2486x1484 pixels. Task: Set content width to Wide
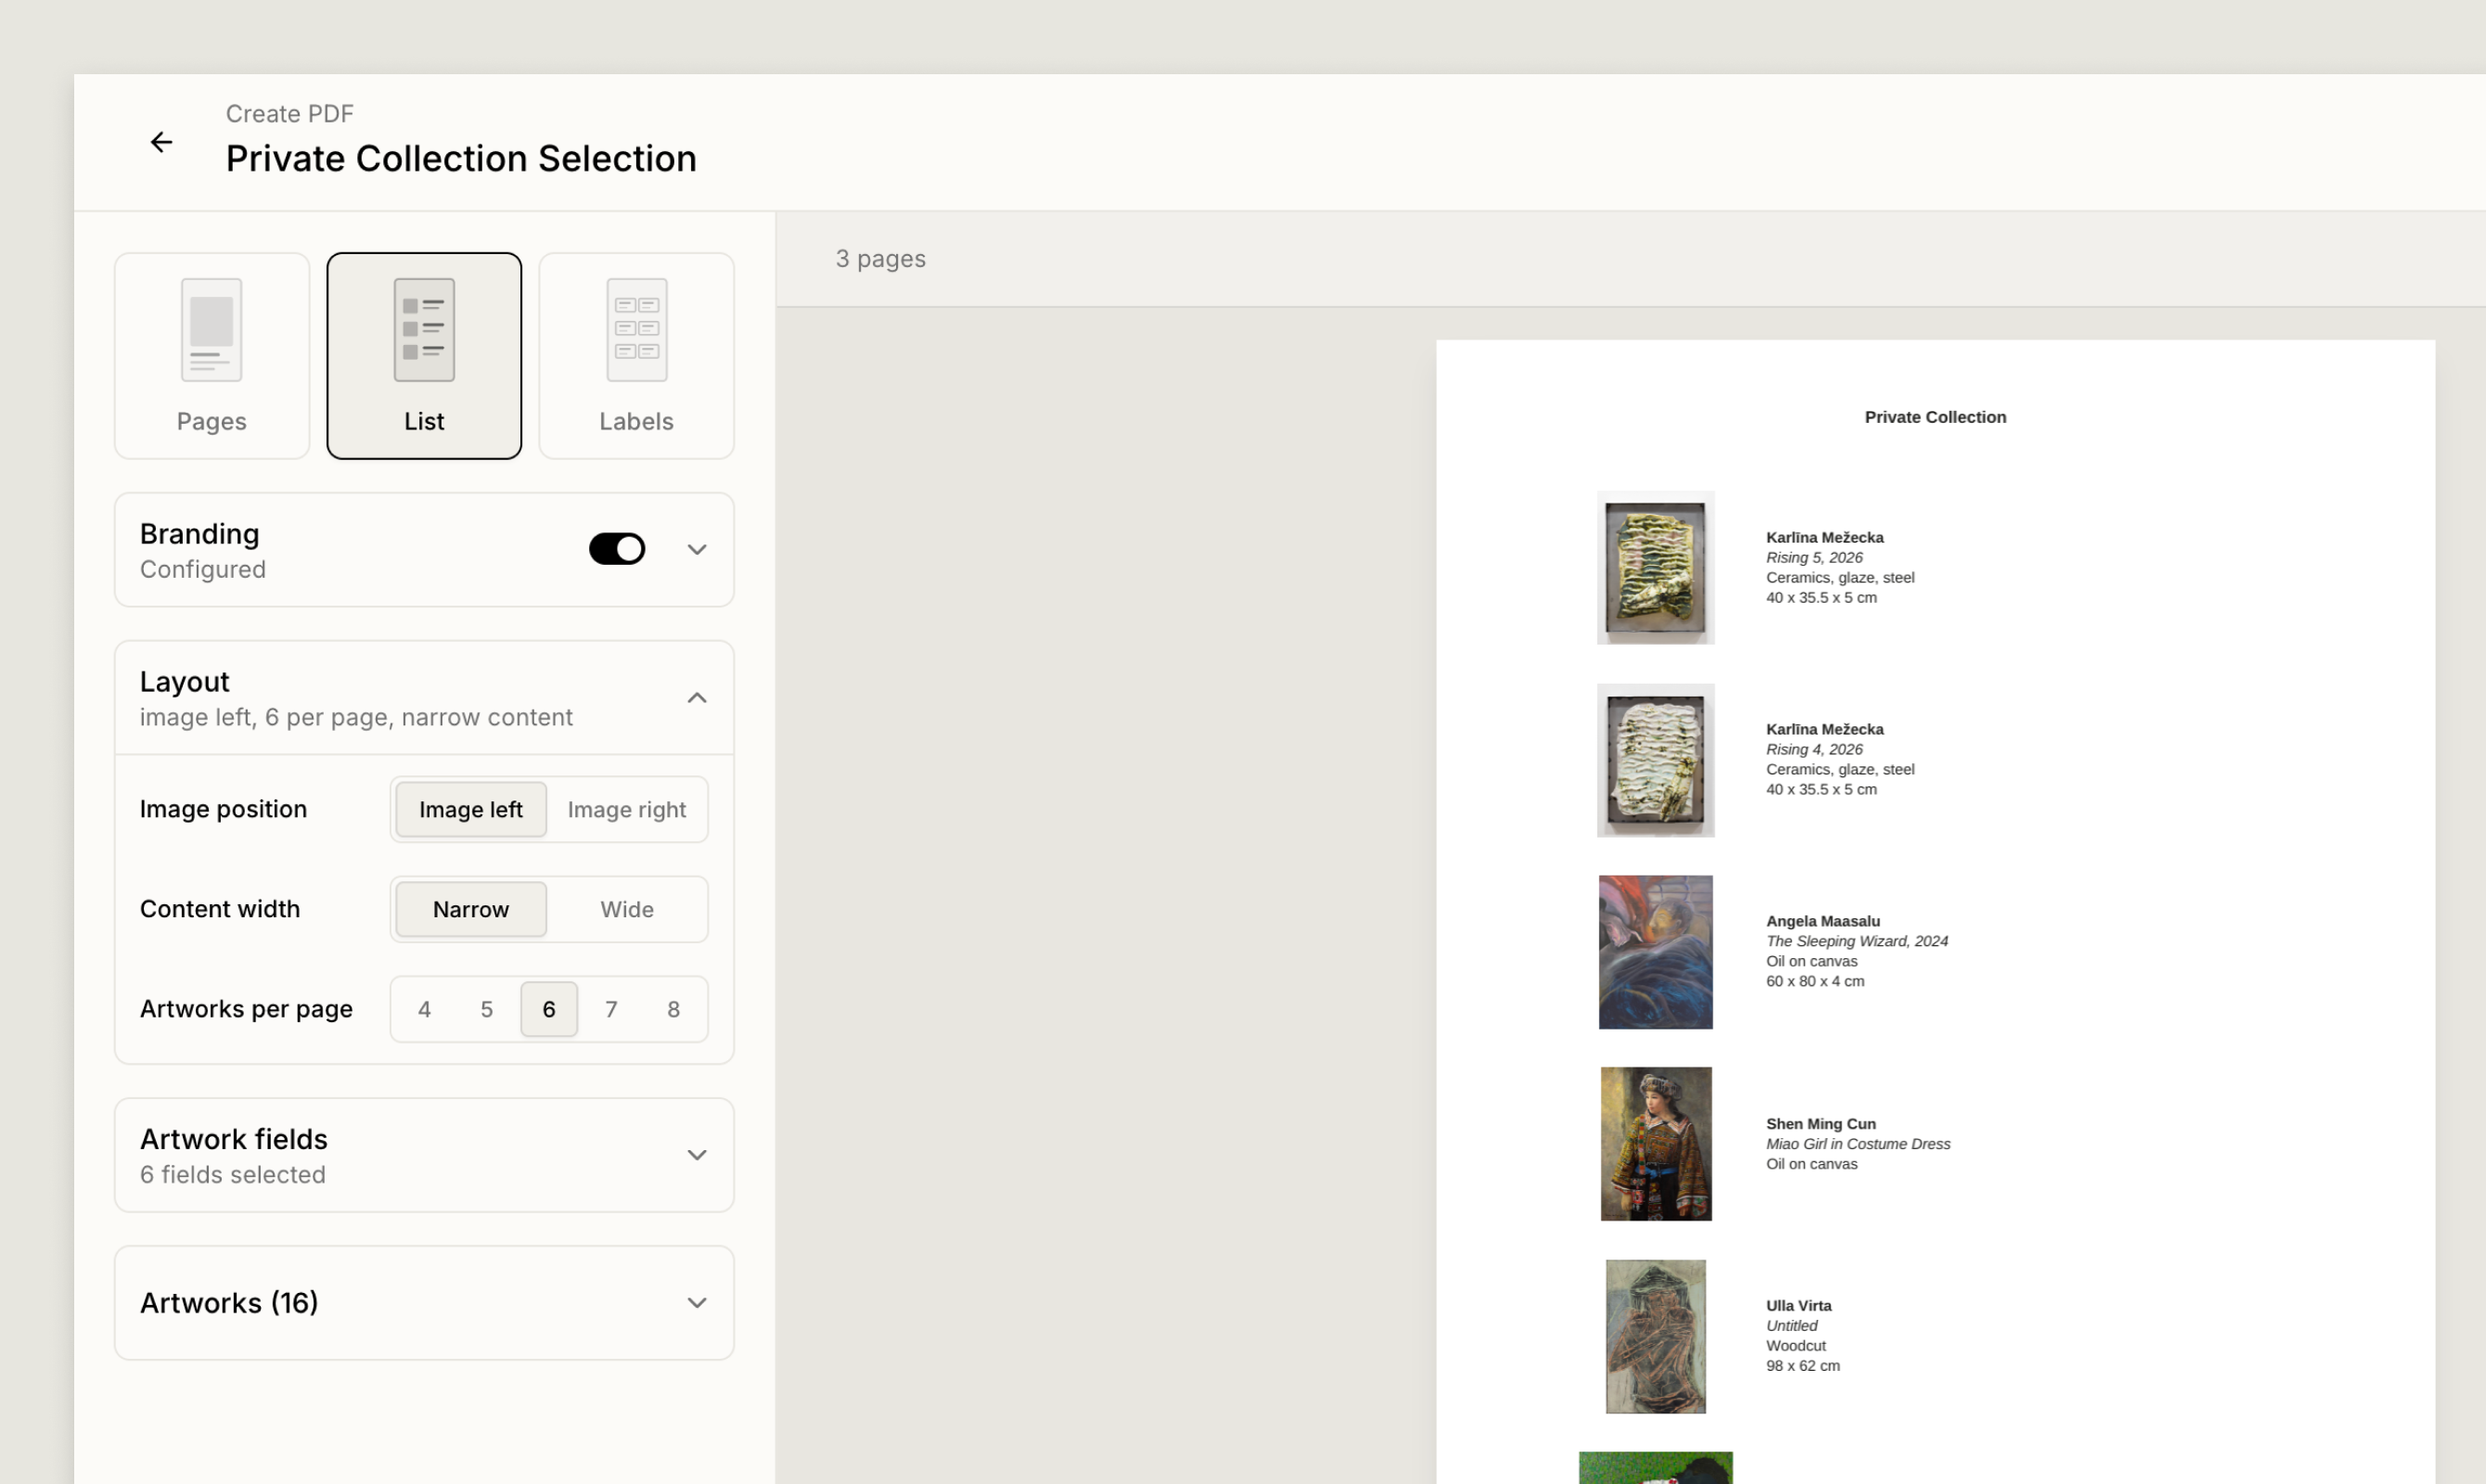click(x=627, y=909)
